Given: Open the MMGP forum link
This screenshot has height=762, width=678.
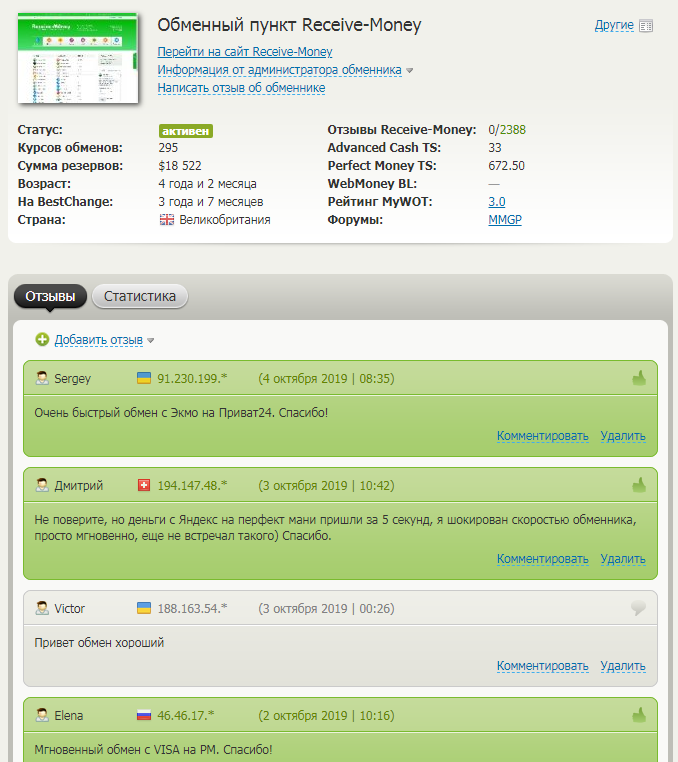Looking at the screenshot, I should pyautogui.click(x=505, y=220).
